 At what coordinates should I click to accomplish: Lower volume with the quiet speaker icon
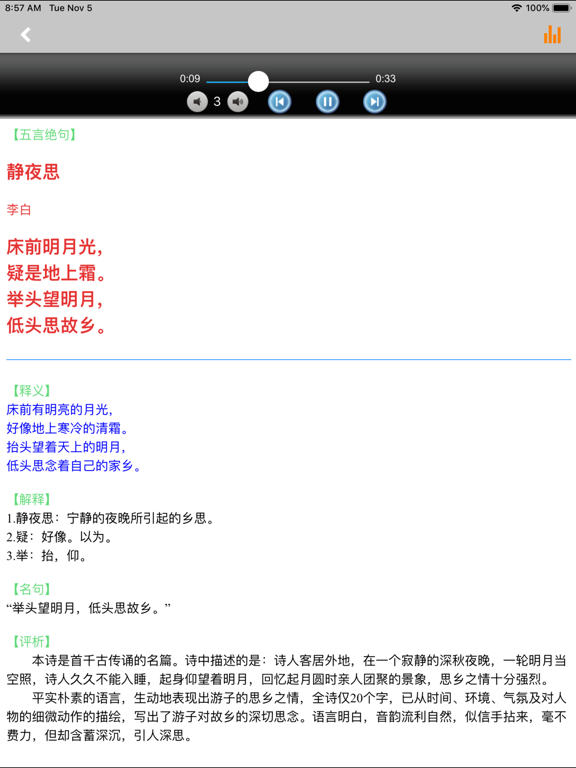(x=197, y=102)
